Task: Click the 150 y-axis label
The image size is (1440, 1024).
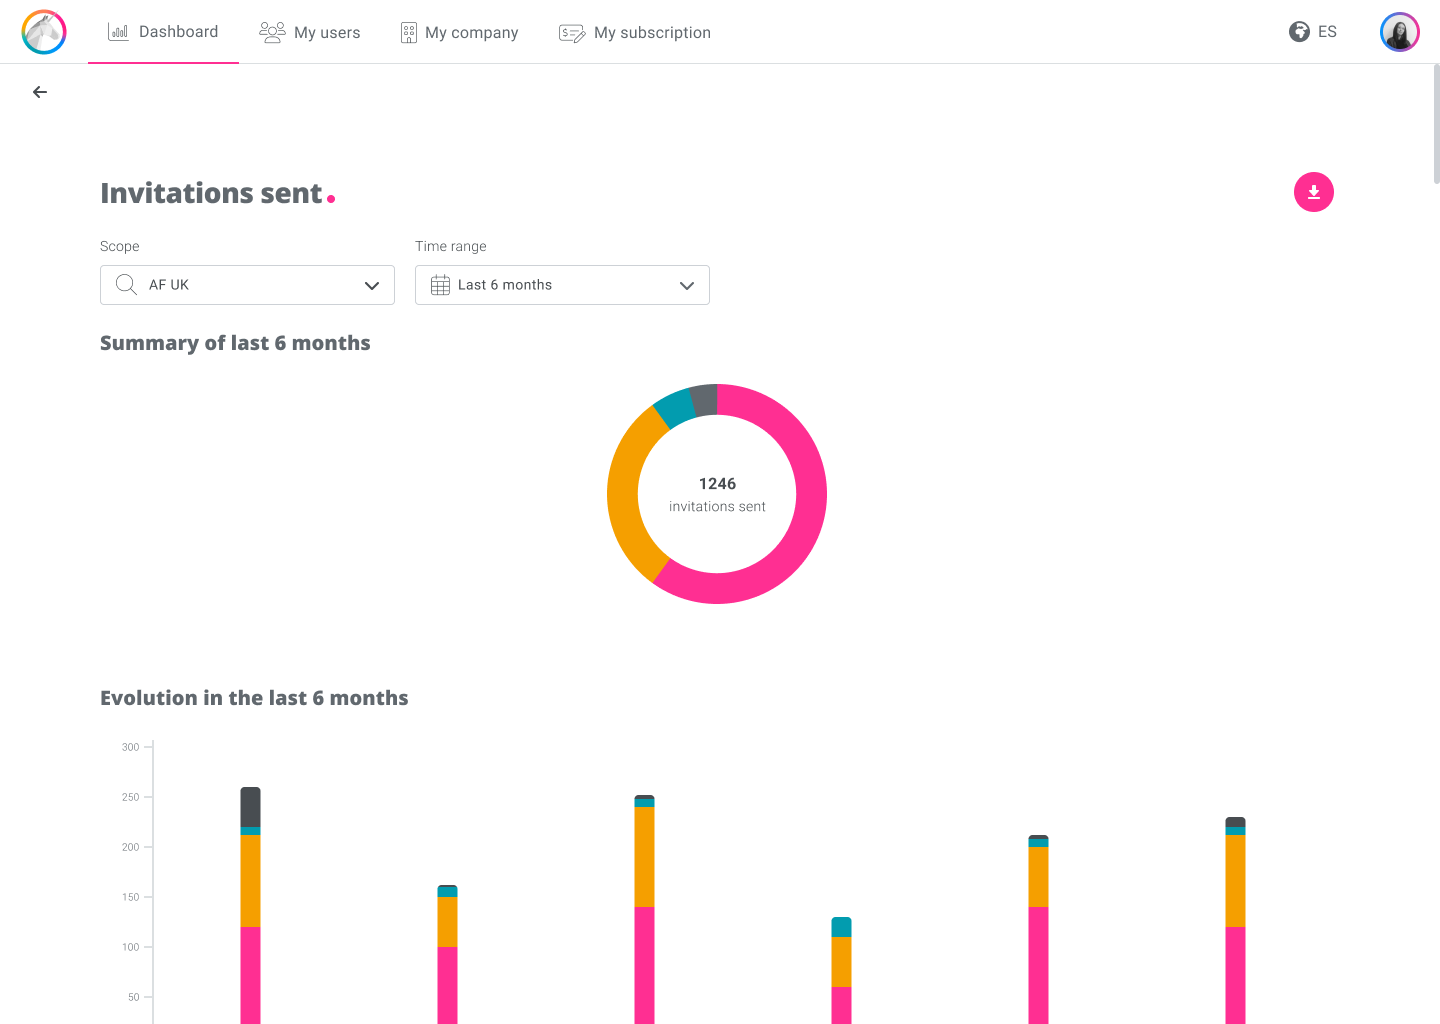Action: (131, 897)
